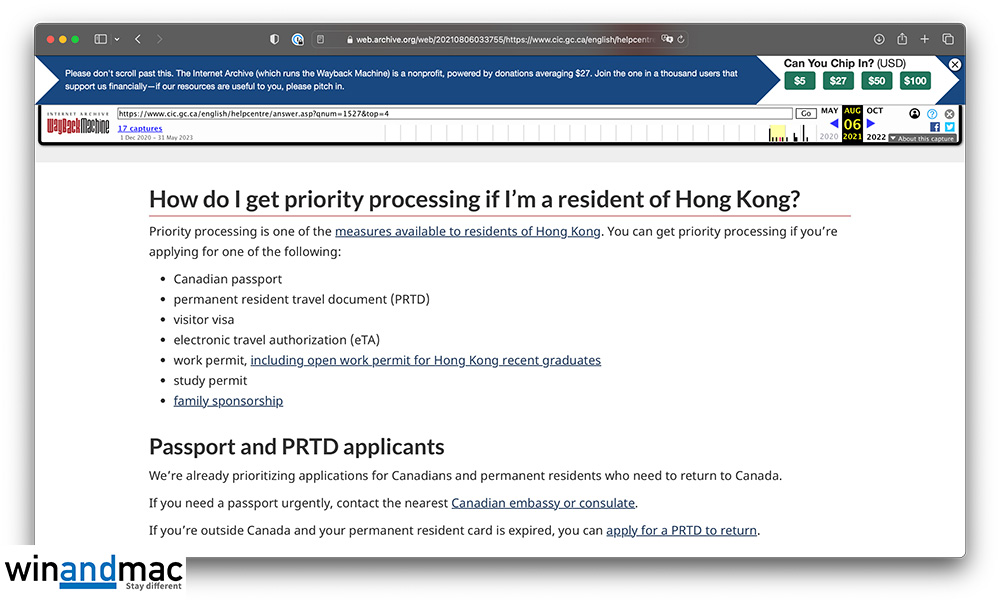Open the privacy report shield icon
The width and height of the screenshot is (1000, 603).
click(275, 39)
